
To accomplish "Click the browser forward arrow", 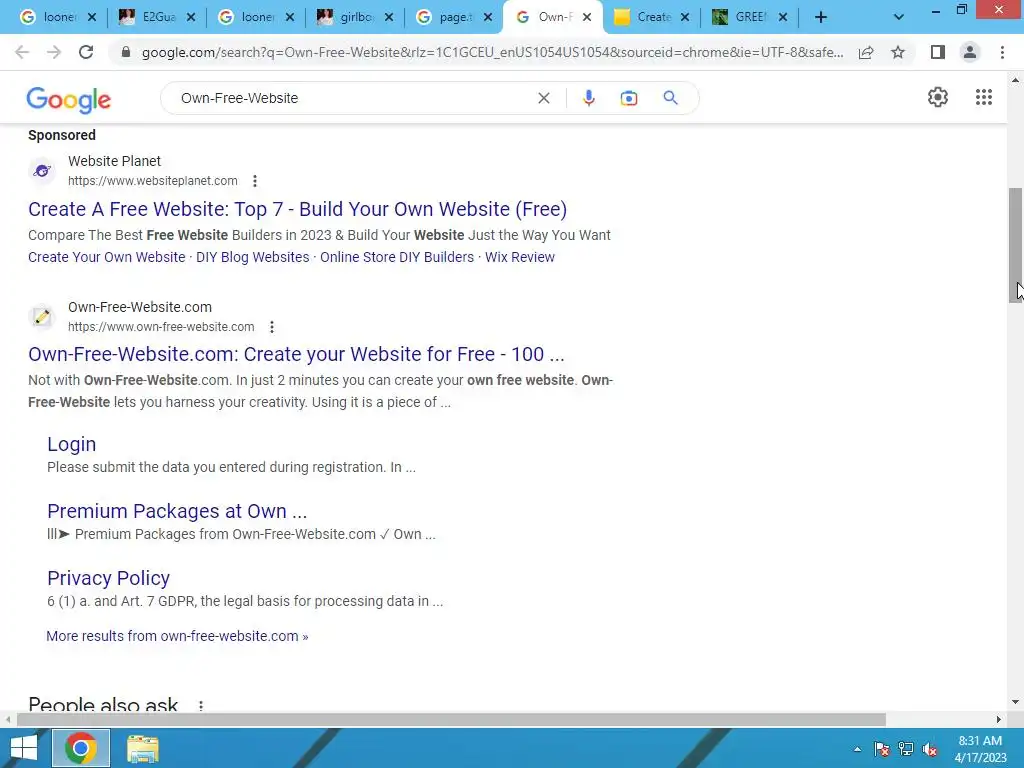I will click(x=54, y=52).
